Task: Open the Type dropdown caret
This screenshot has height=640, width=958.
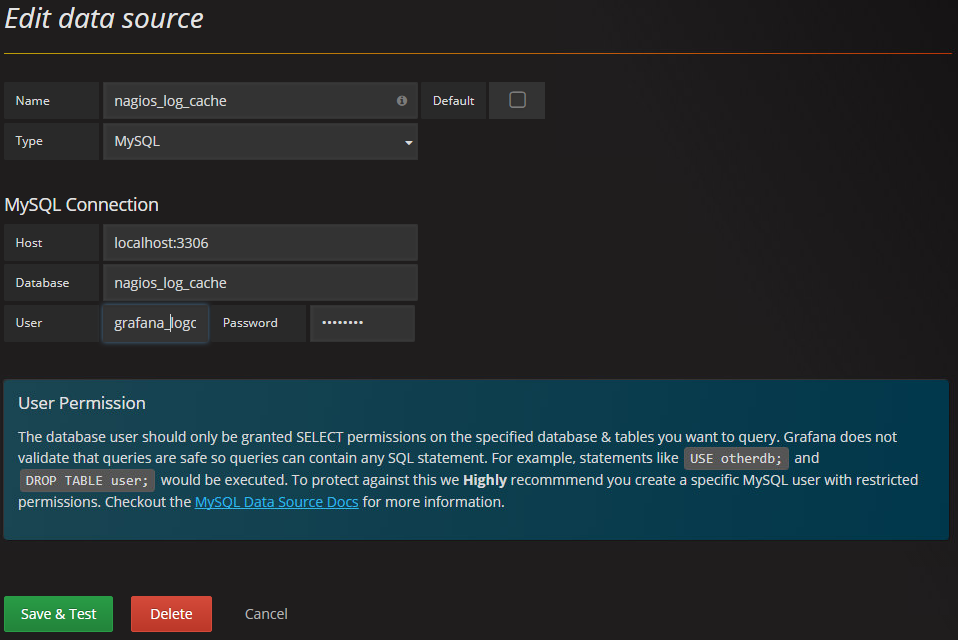Action: point(408,141)
